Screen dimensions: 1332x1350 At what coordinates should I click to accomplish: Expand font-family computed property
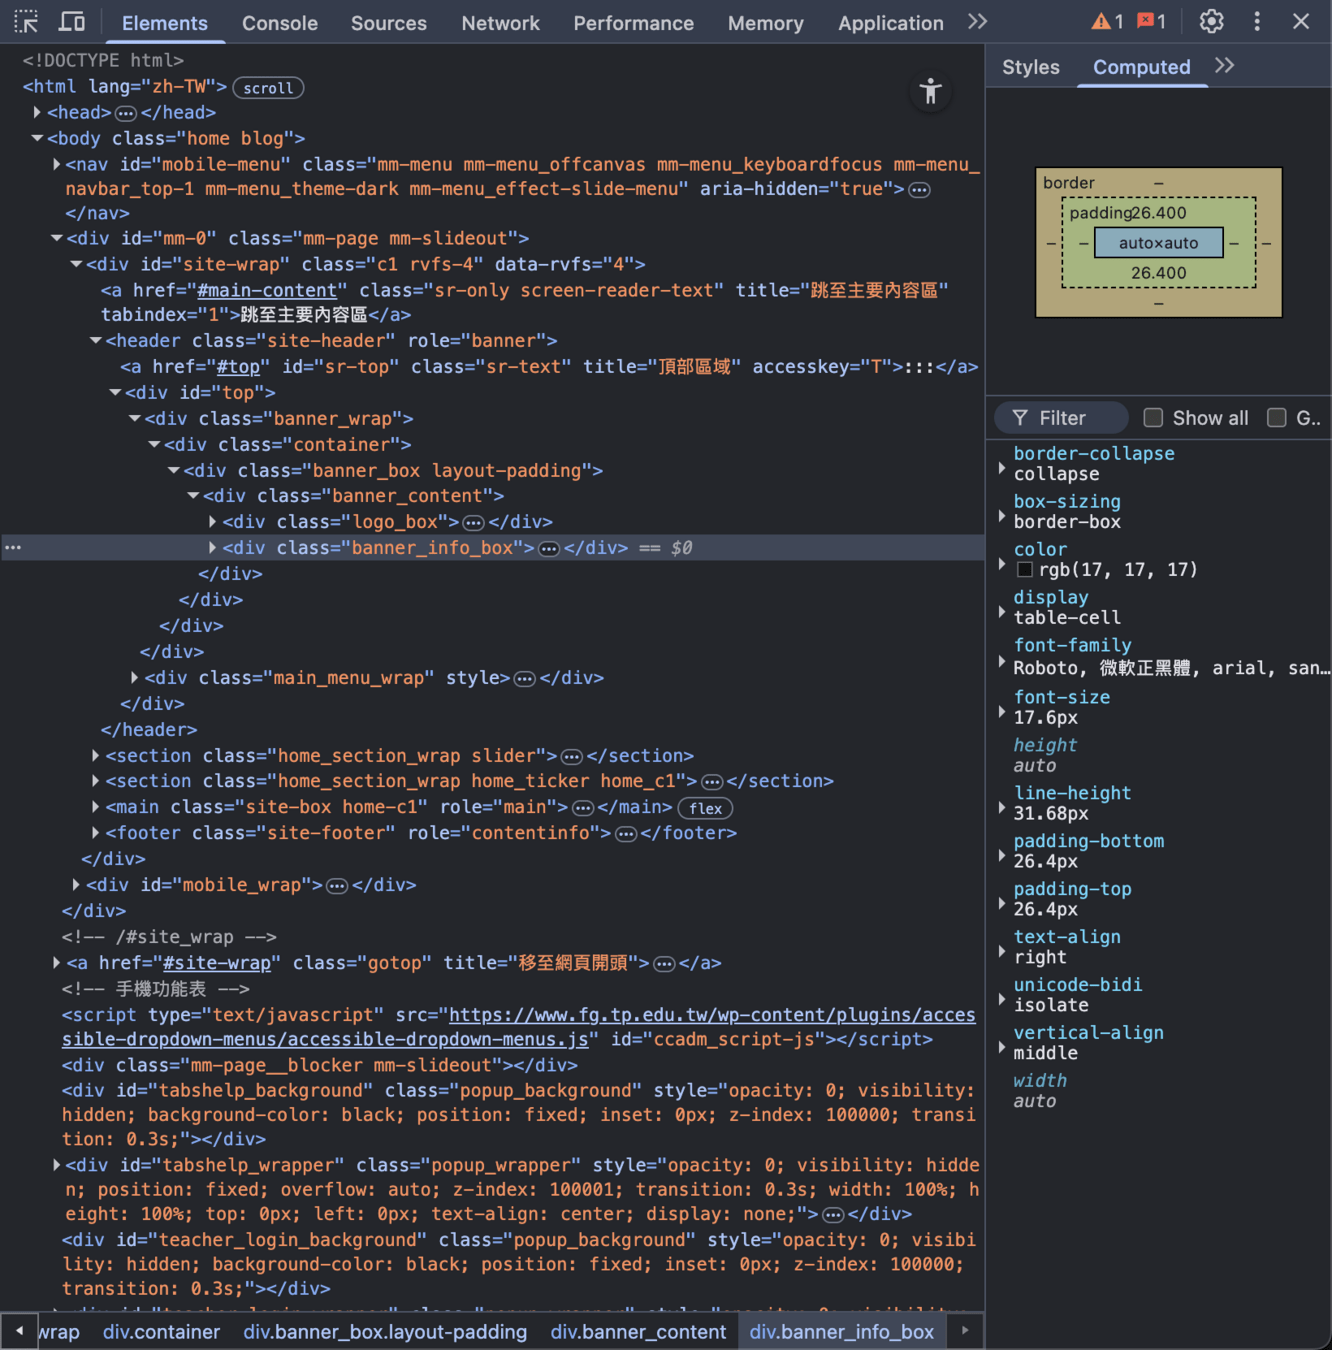click(1002, 661)
